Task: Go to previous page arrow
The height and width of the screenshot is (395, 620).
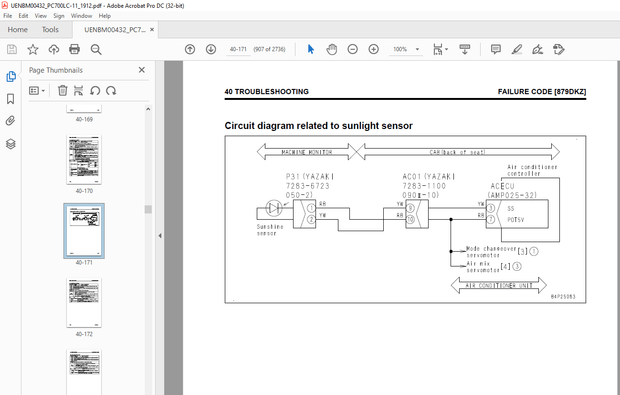Action: 190,49
